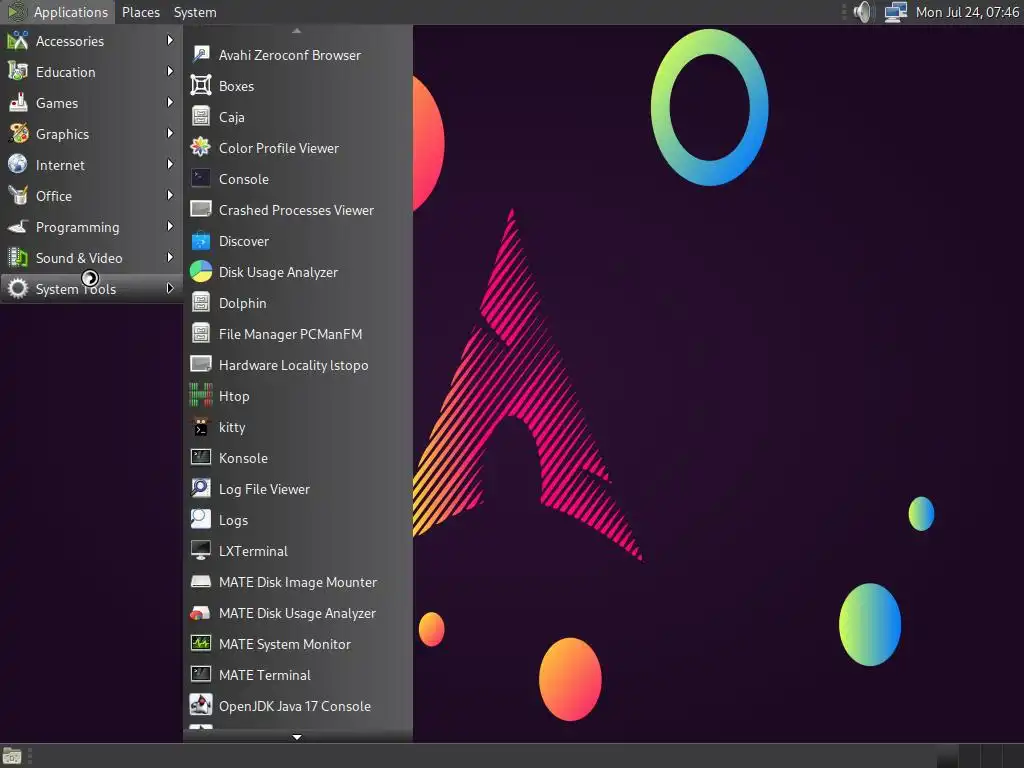
Task: Open the System menu in top panel
Action: point(195,12)
